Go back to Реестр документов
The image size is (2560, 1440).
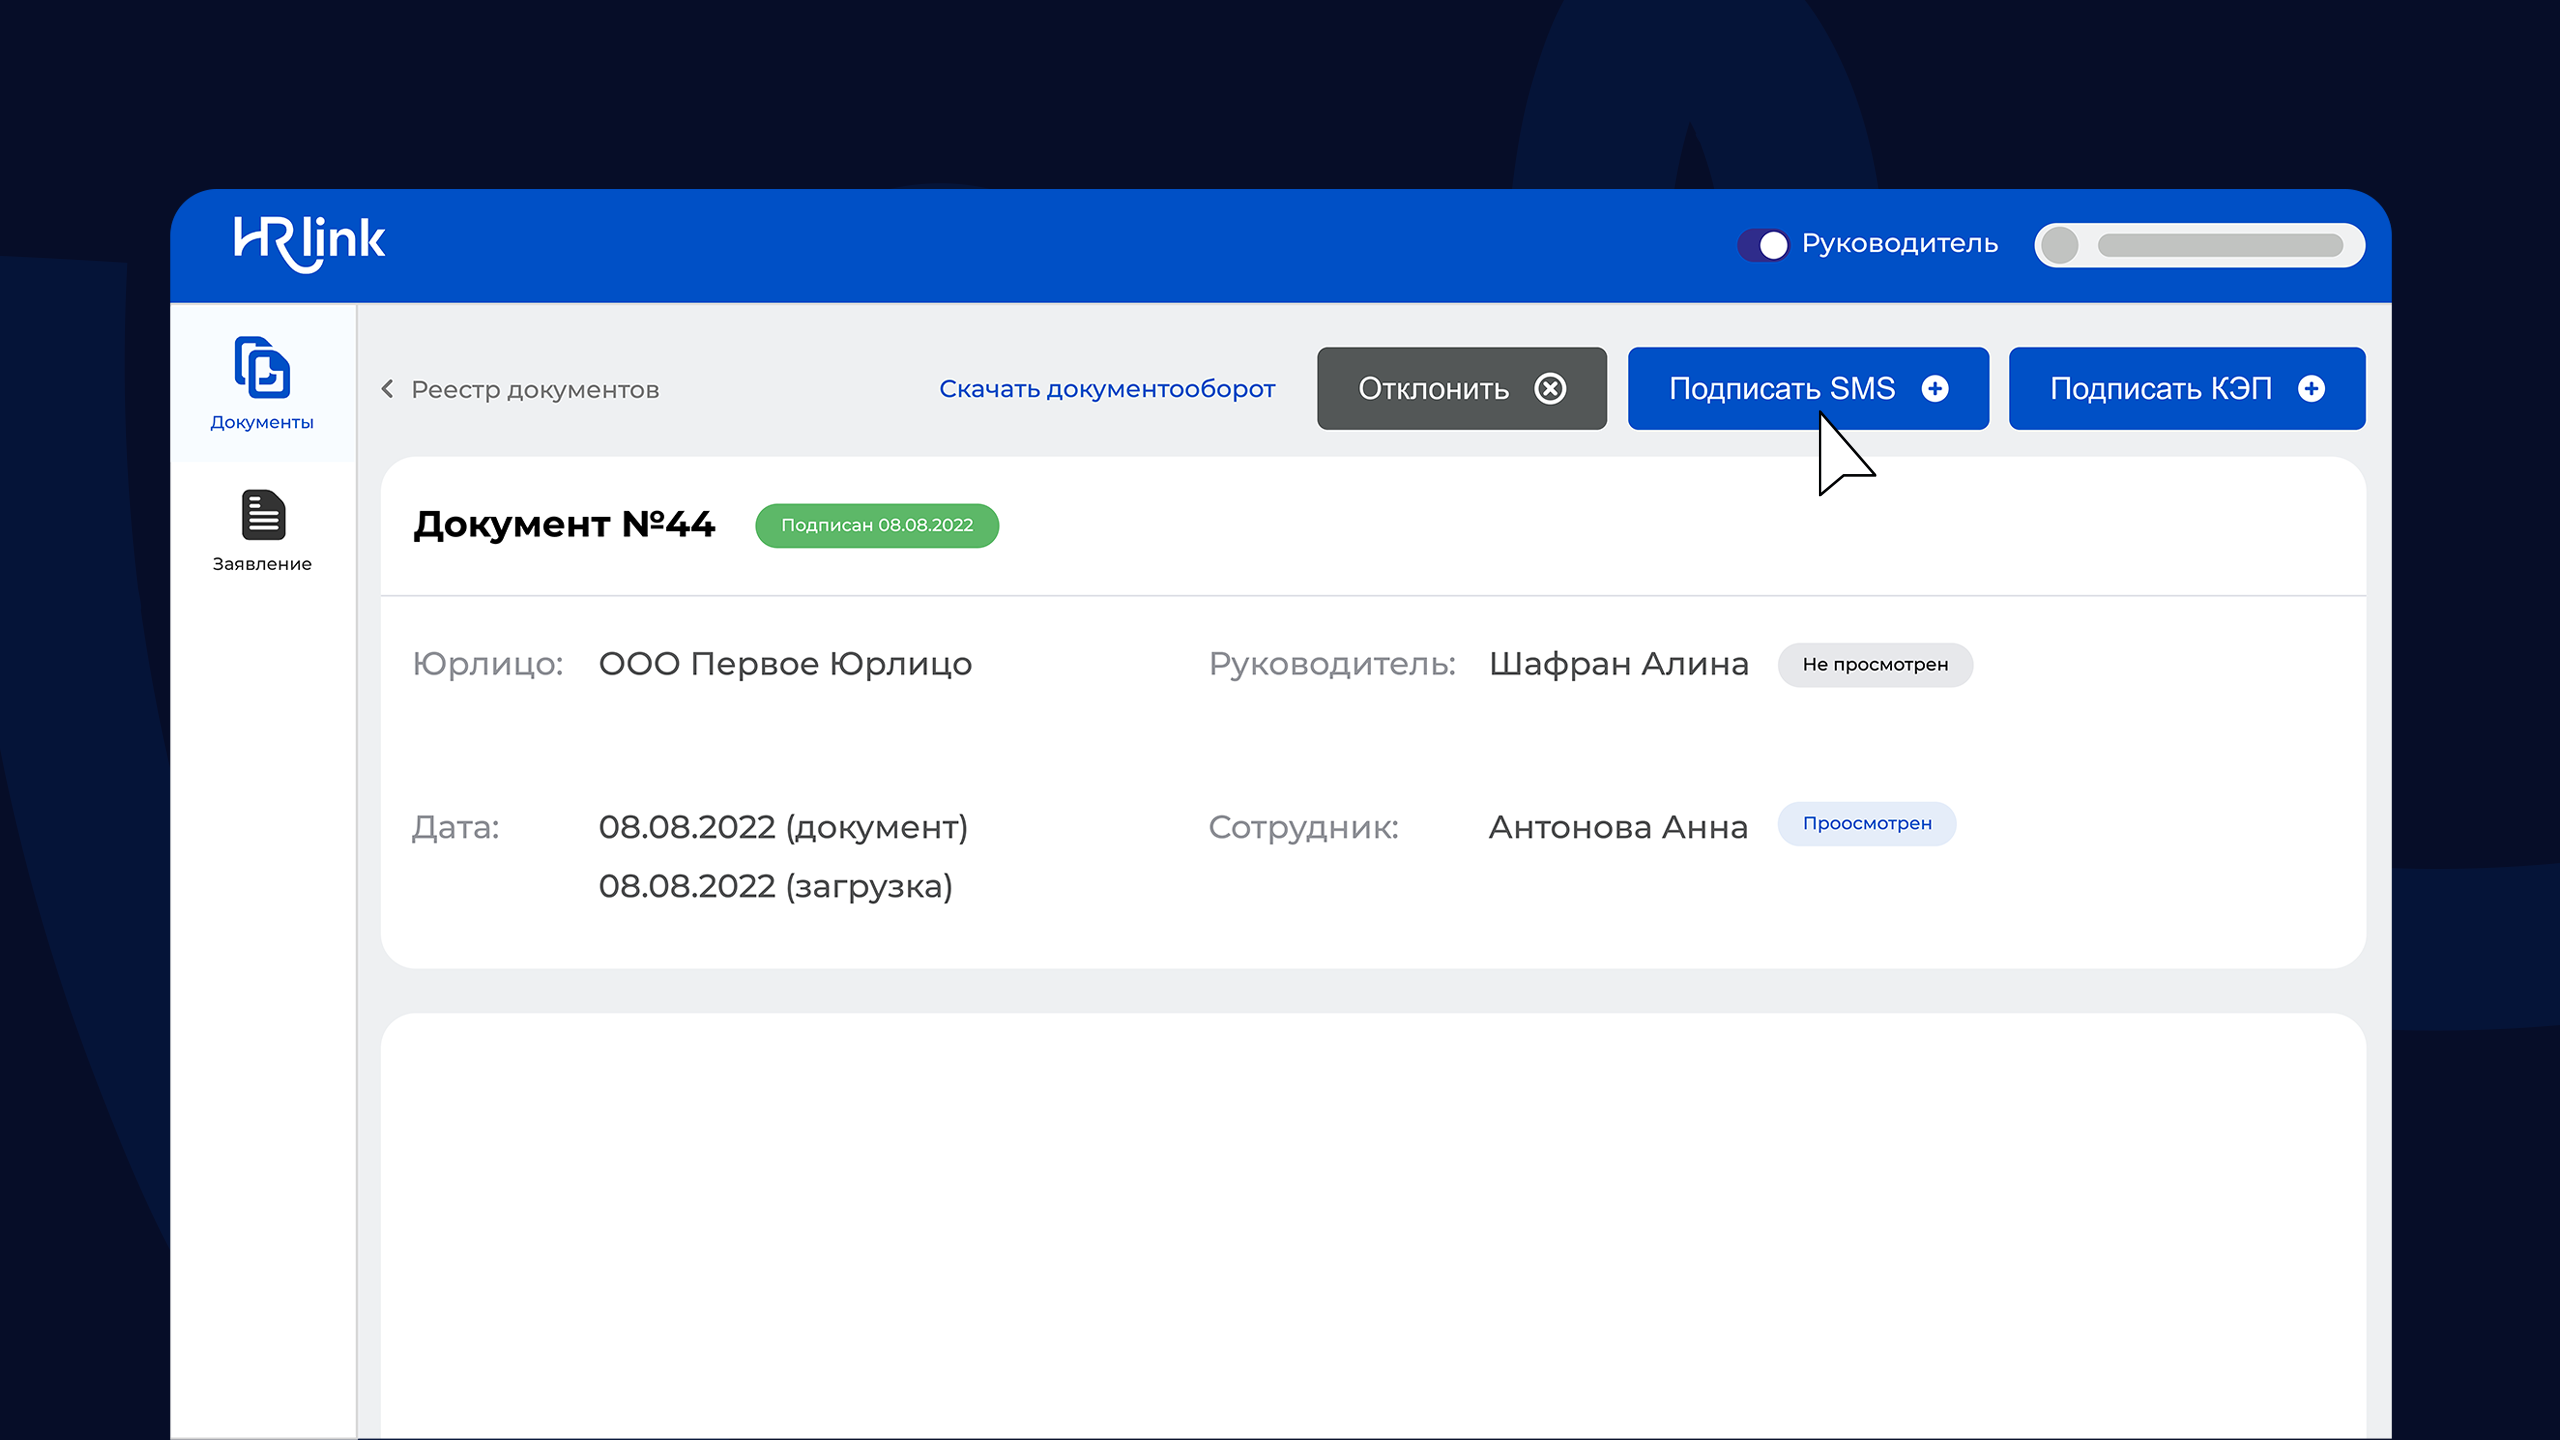(x=535, y=390)
